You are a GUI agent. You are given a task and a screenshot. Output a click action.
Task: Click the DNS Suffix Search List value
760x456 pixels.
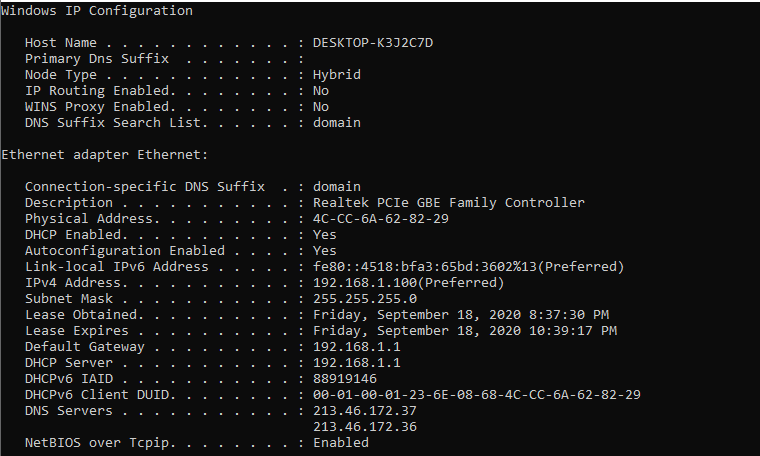337,123
